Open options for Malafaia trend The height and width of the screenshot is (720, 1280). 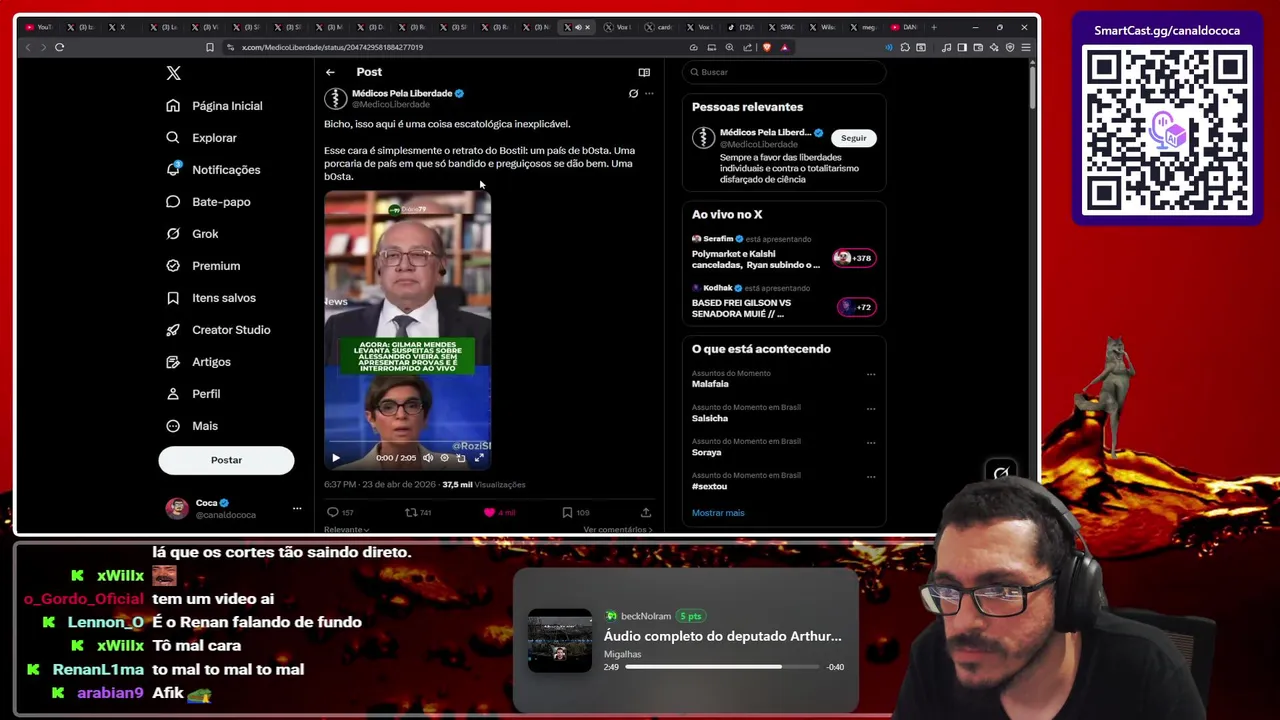(871, 374)
